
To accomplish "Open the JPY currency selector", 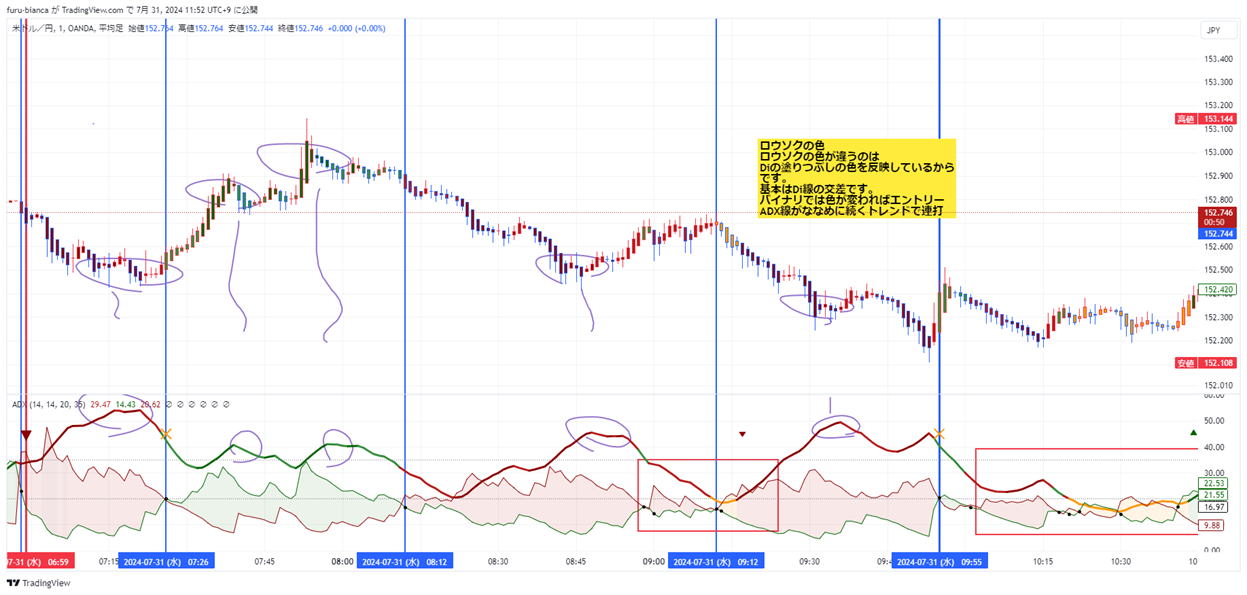I will pyautogui.click(x=1213, y=30).
